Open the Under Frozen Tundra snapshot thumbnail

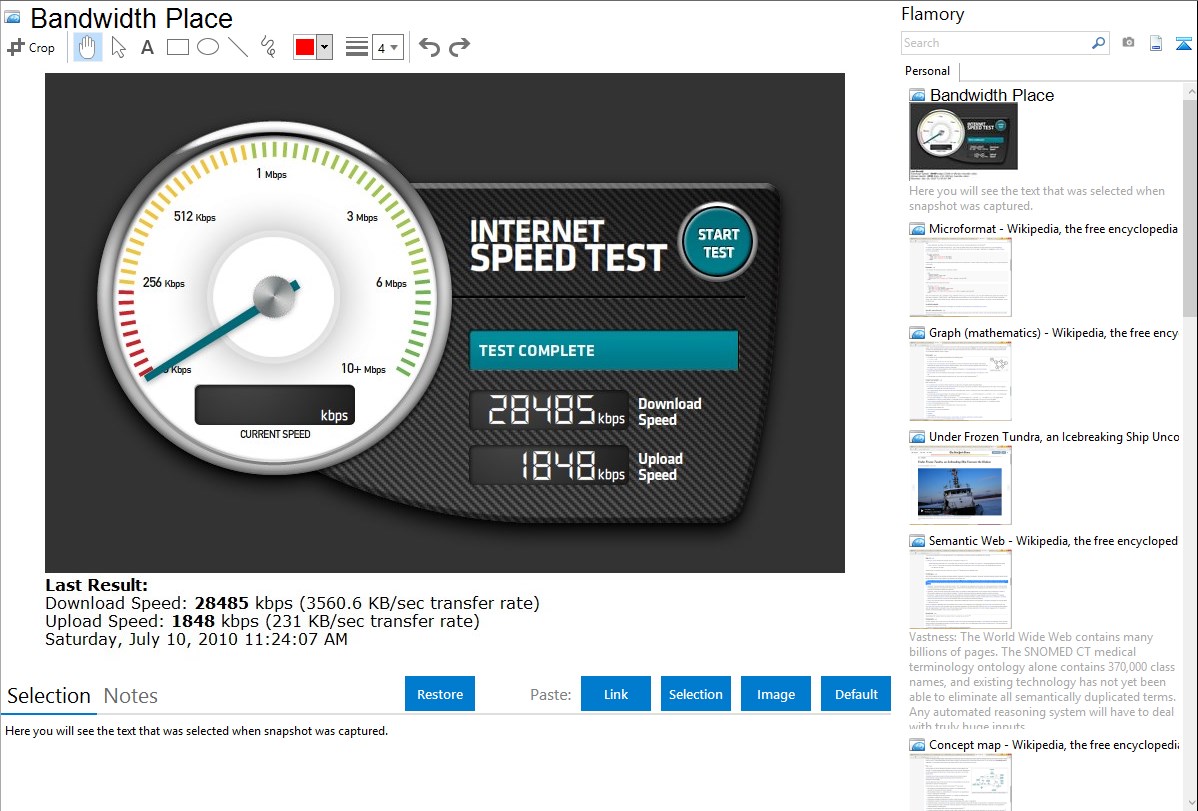[x=960, y=485]
